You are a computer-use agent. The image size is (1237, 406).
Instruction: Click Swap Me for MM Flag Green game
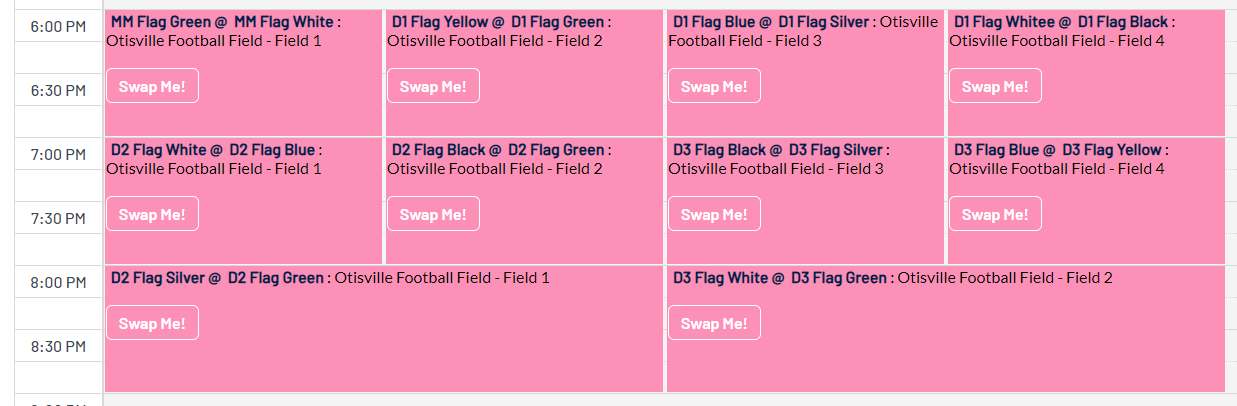point(152,86)
